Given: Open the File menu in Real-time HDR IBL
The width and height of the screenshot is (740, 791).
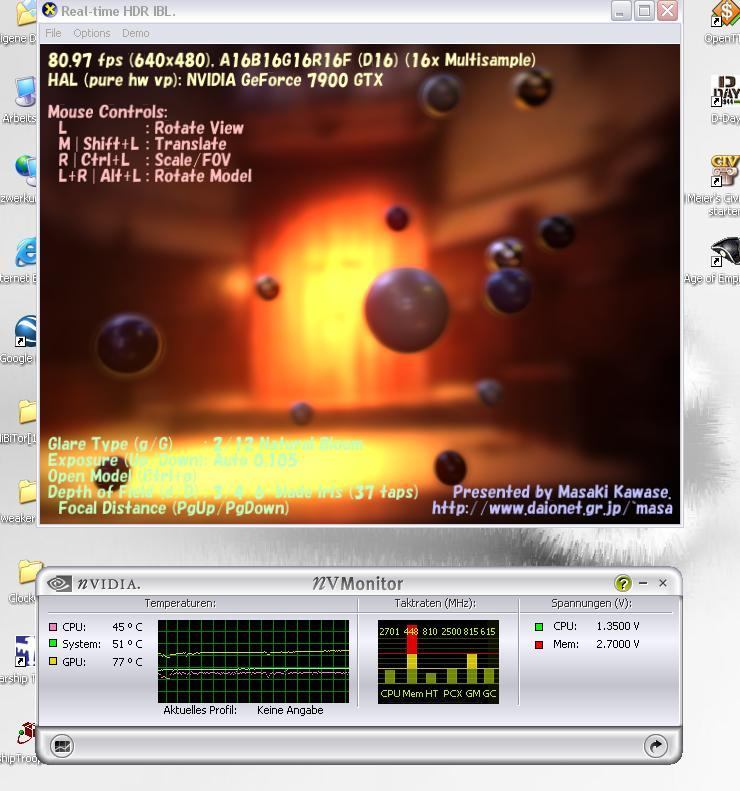Looking at the screenshot, I should [53, 33].
